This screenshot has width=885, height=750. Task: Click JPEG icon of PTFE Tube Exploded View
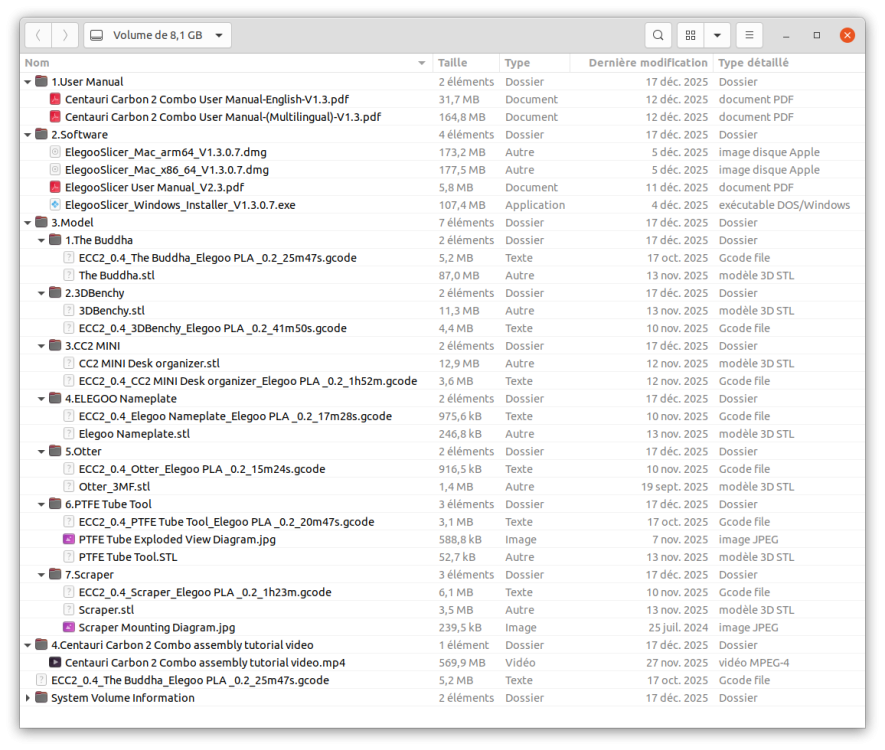click(68, 539)
